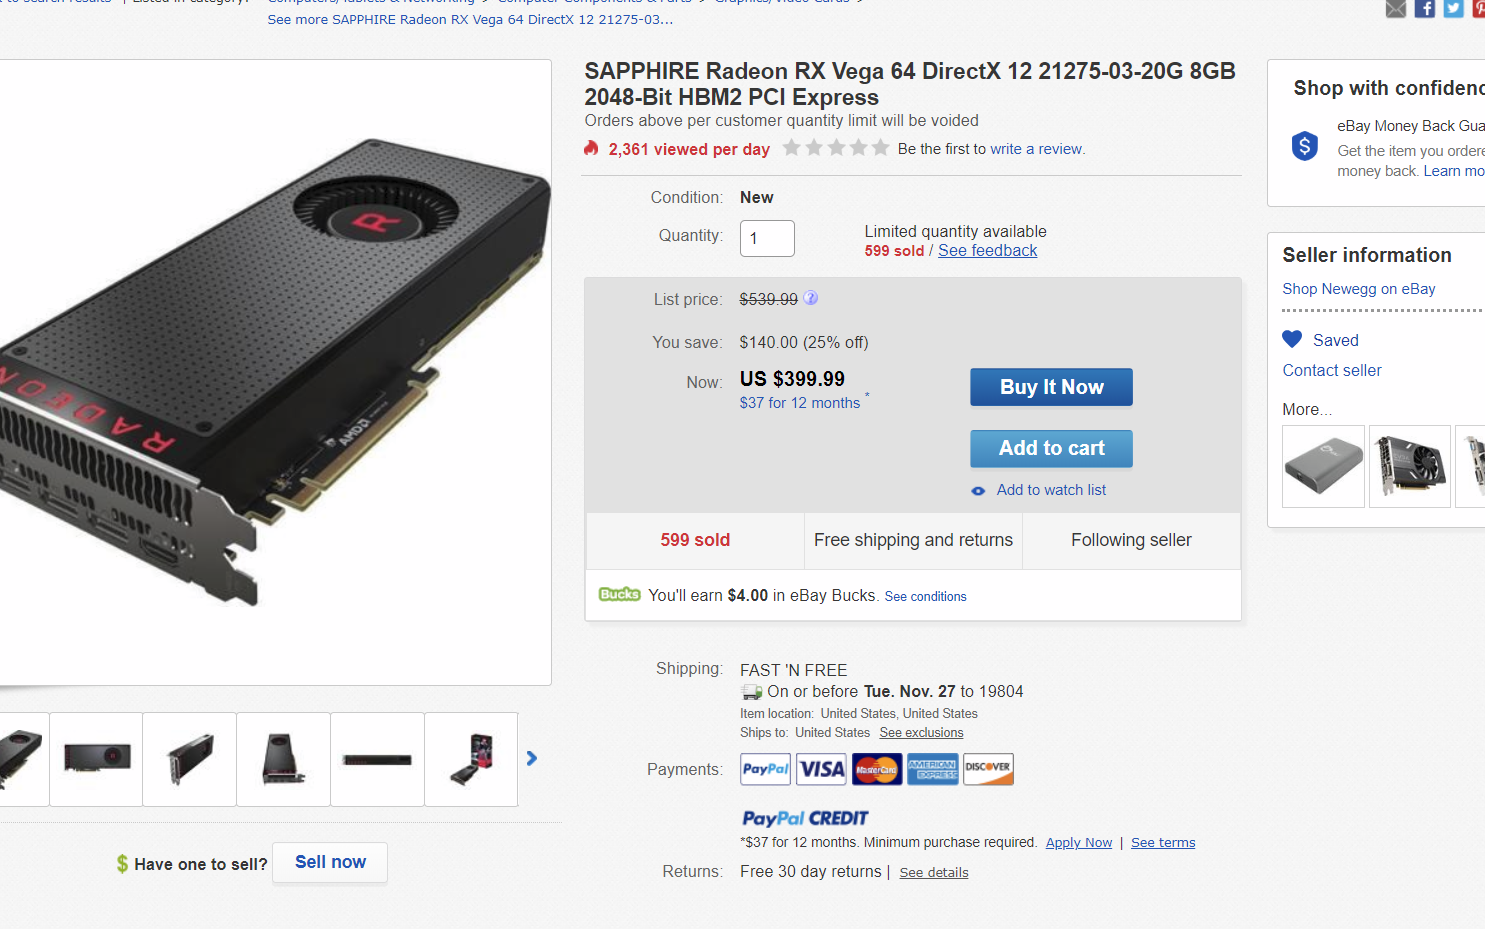Open the list price help tooltip icon
1485x929 pixels.
[x=810, y=297]
